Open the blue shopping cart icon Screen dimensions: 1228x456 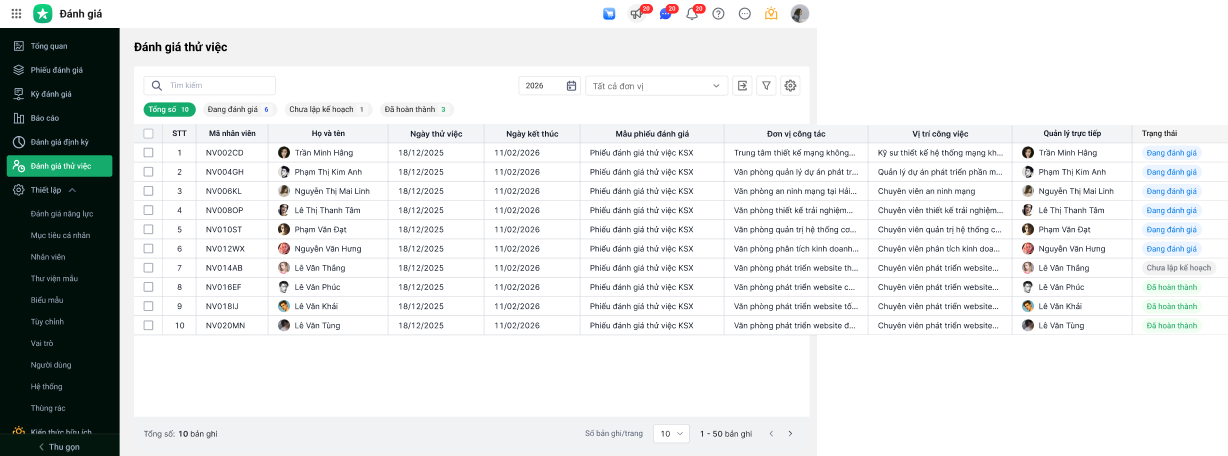tap(609, 14)
